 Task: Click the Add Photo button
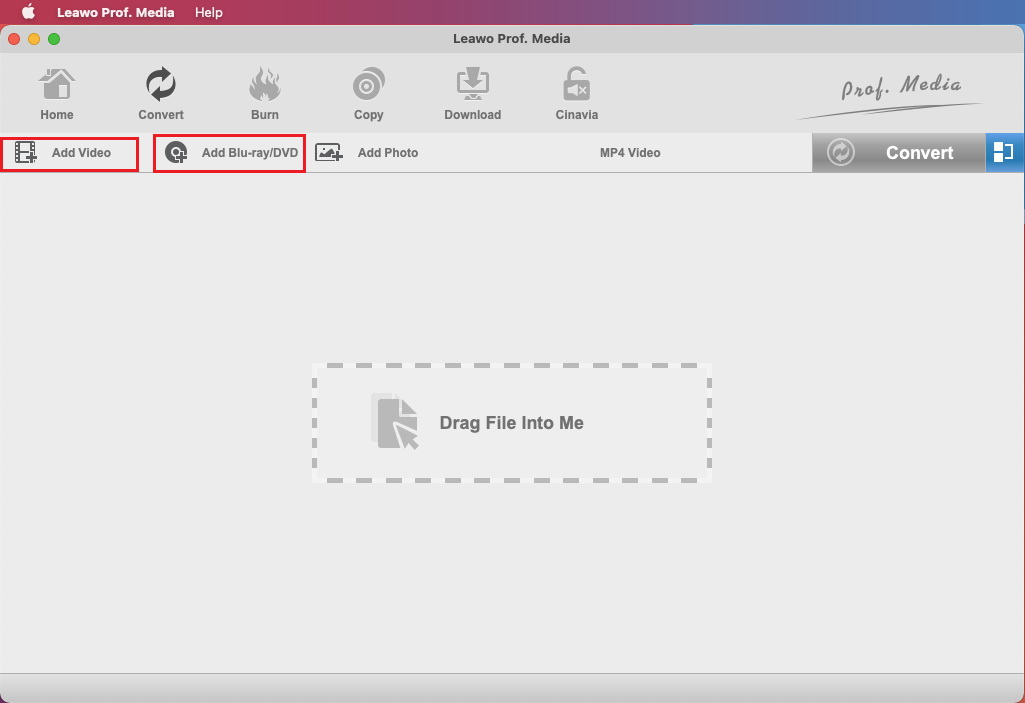point(367,153)
